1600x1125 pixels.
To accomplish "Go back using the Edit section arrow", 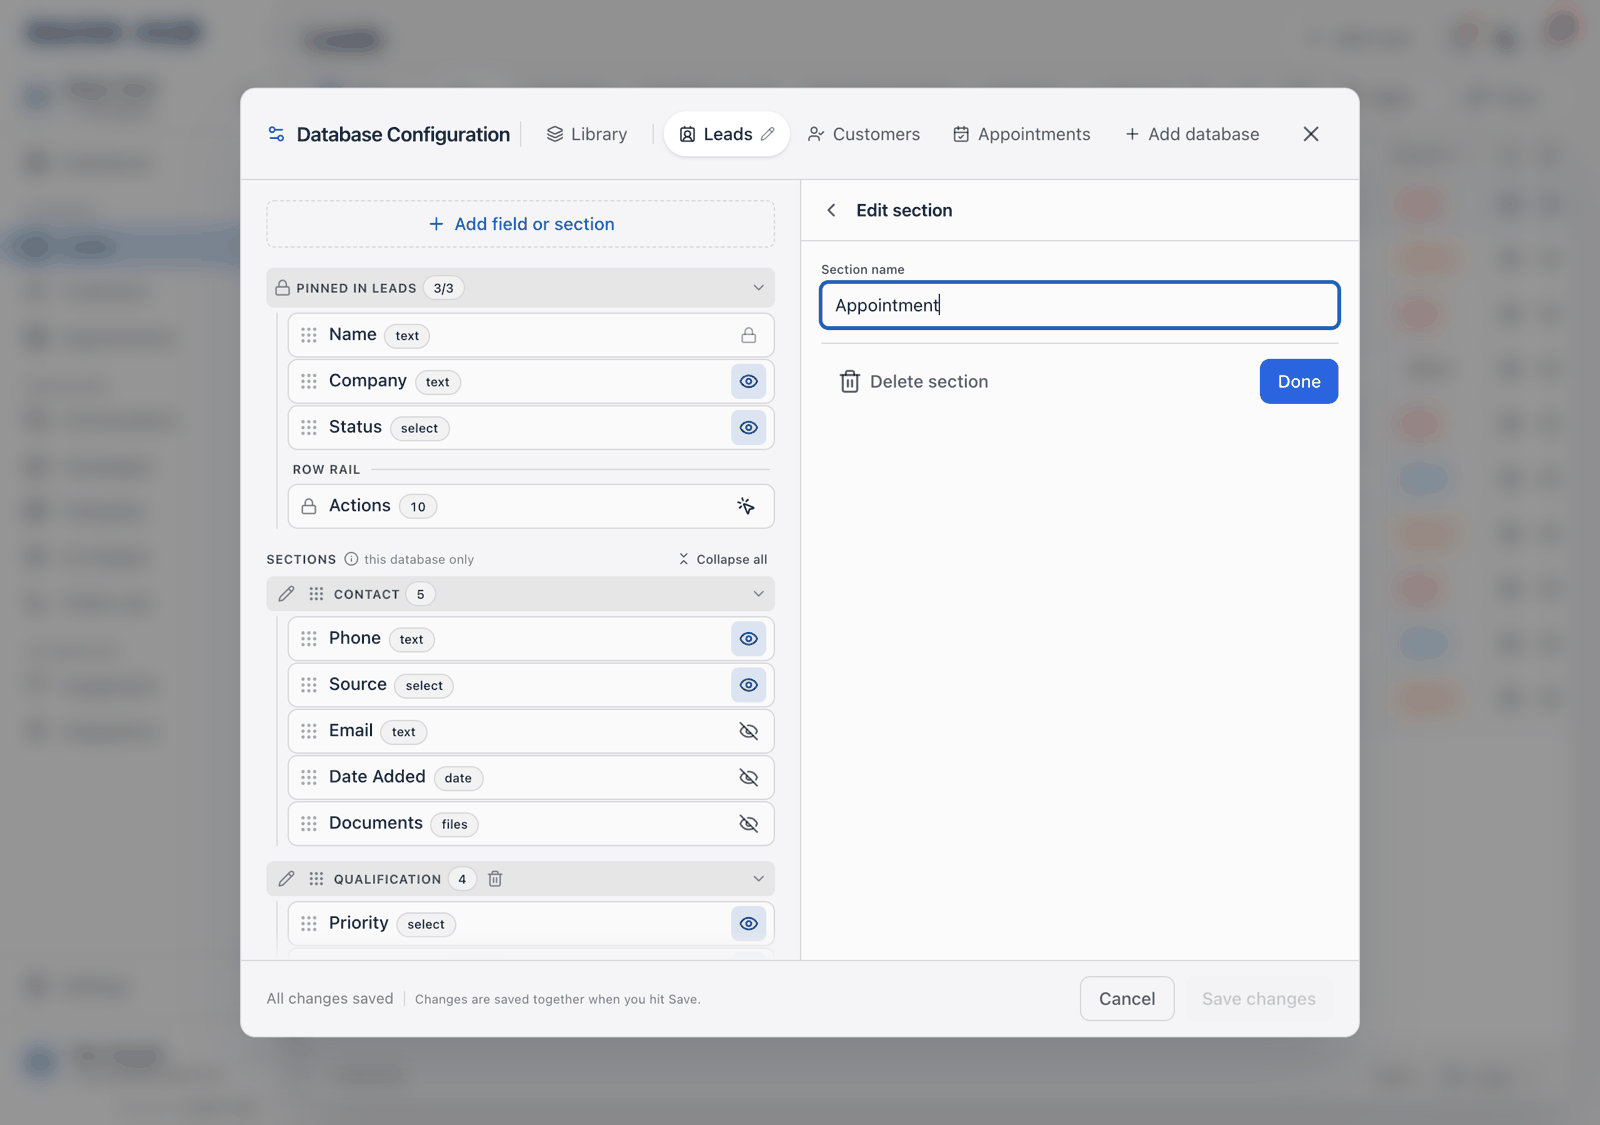I will pyautogui.click(x=831, y=210).
